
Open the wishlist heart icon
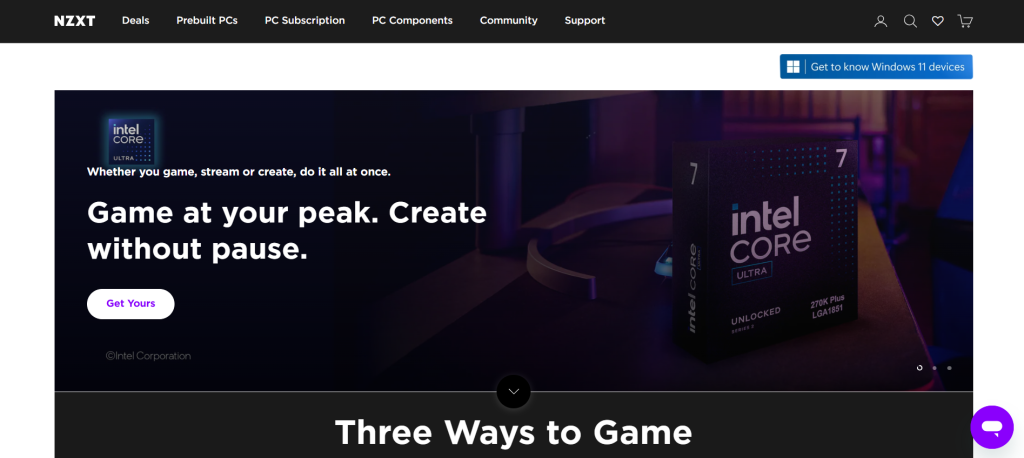coord(938,21)
